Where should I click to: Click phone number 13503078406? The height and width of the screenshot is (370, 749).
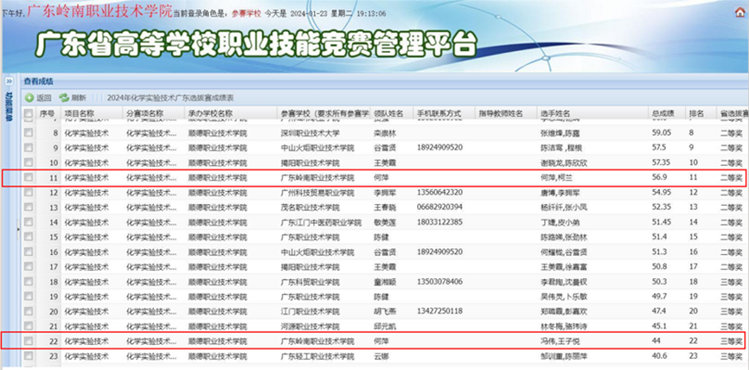point(439,282)
